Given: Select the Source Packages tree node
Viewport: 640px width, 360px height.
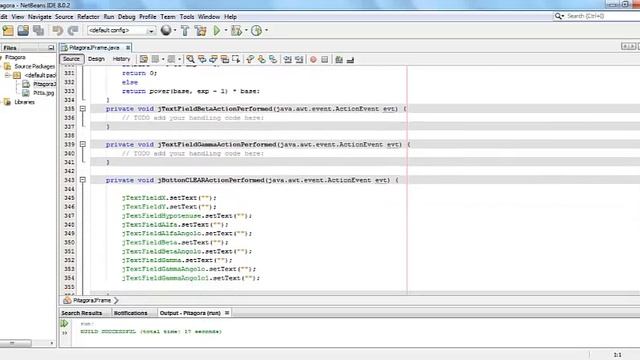Looking at the screenshot, I should pos(35,66).
